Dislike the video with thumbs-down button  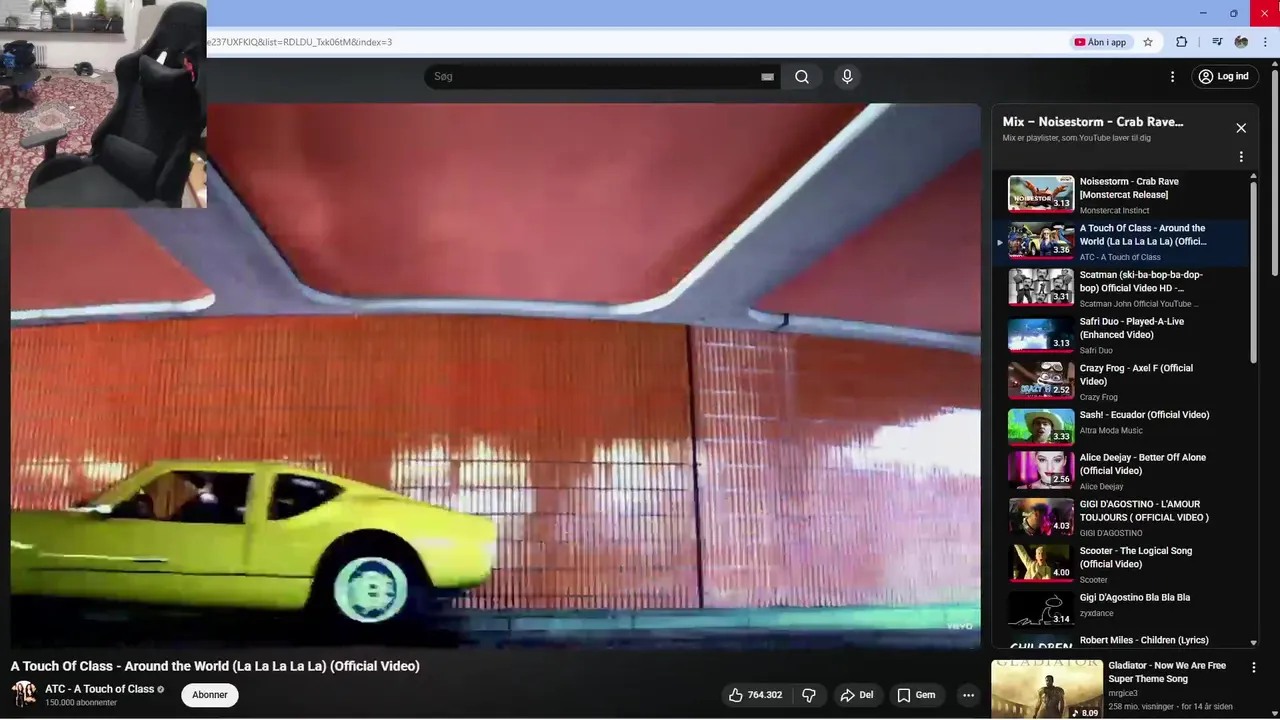coord(809,695)
